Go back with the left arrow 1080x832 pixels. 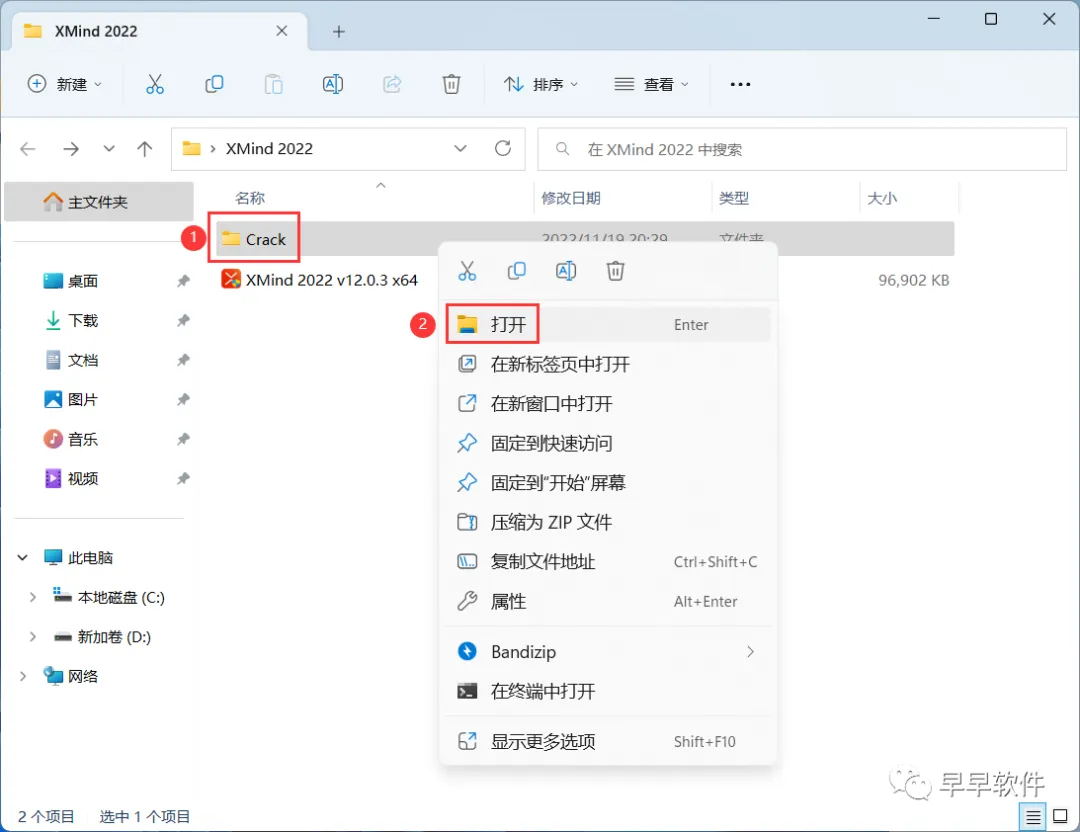(28, 149)
